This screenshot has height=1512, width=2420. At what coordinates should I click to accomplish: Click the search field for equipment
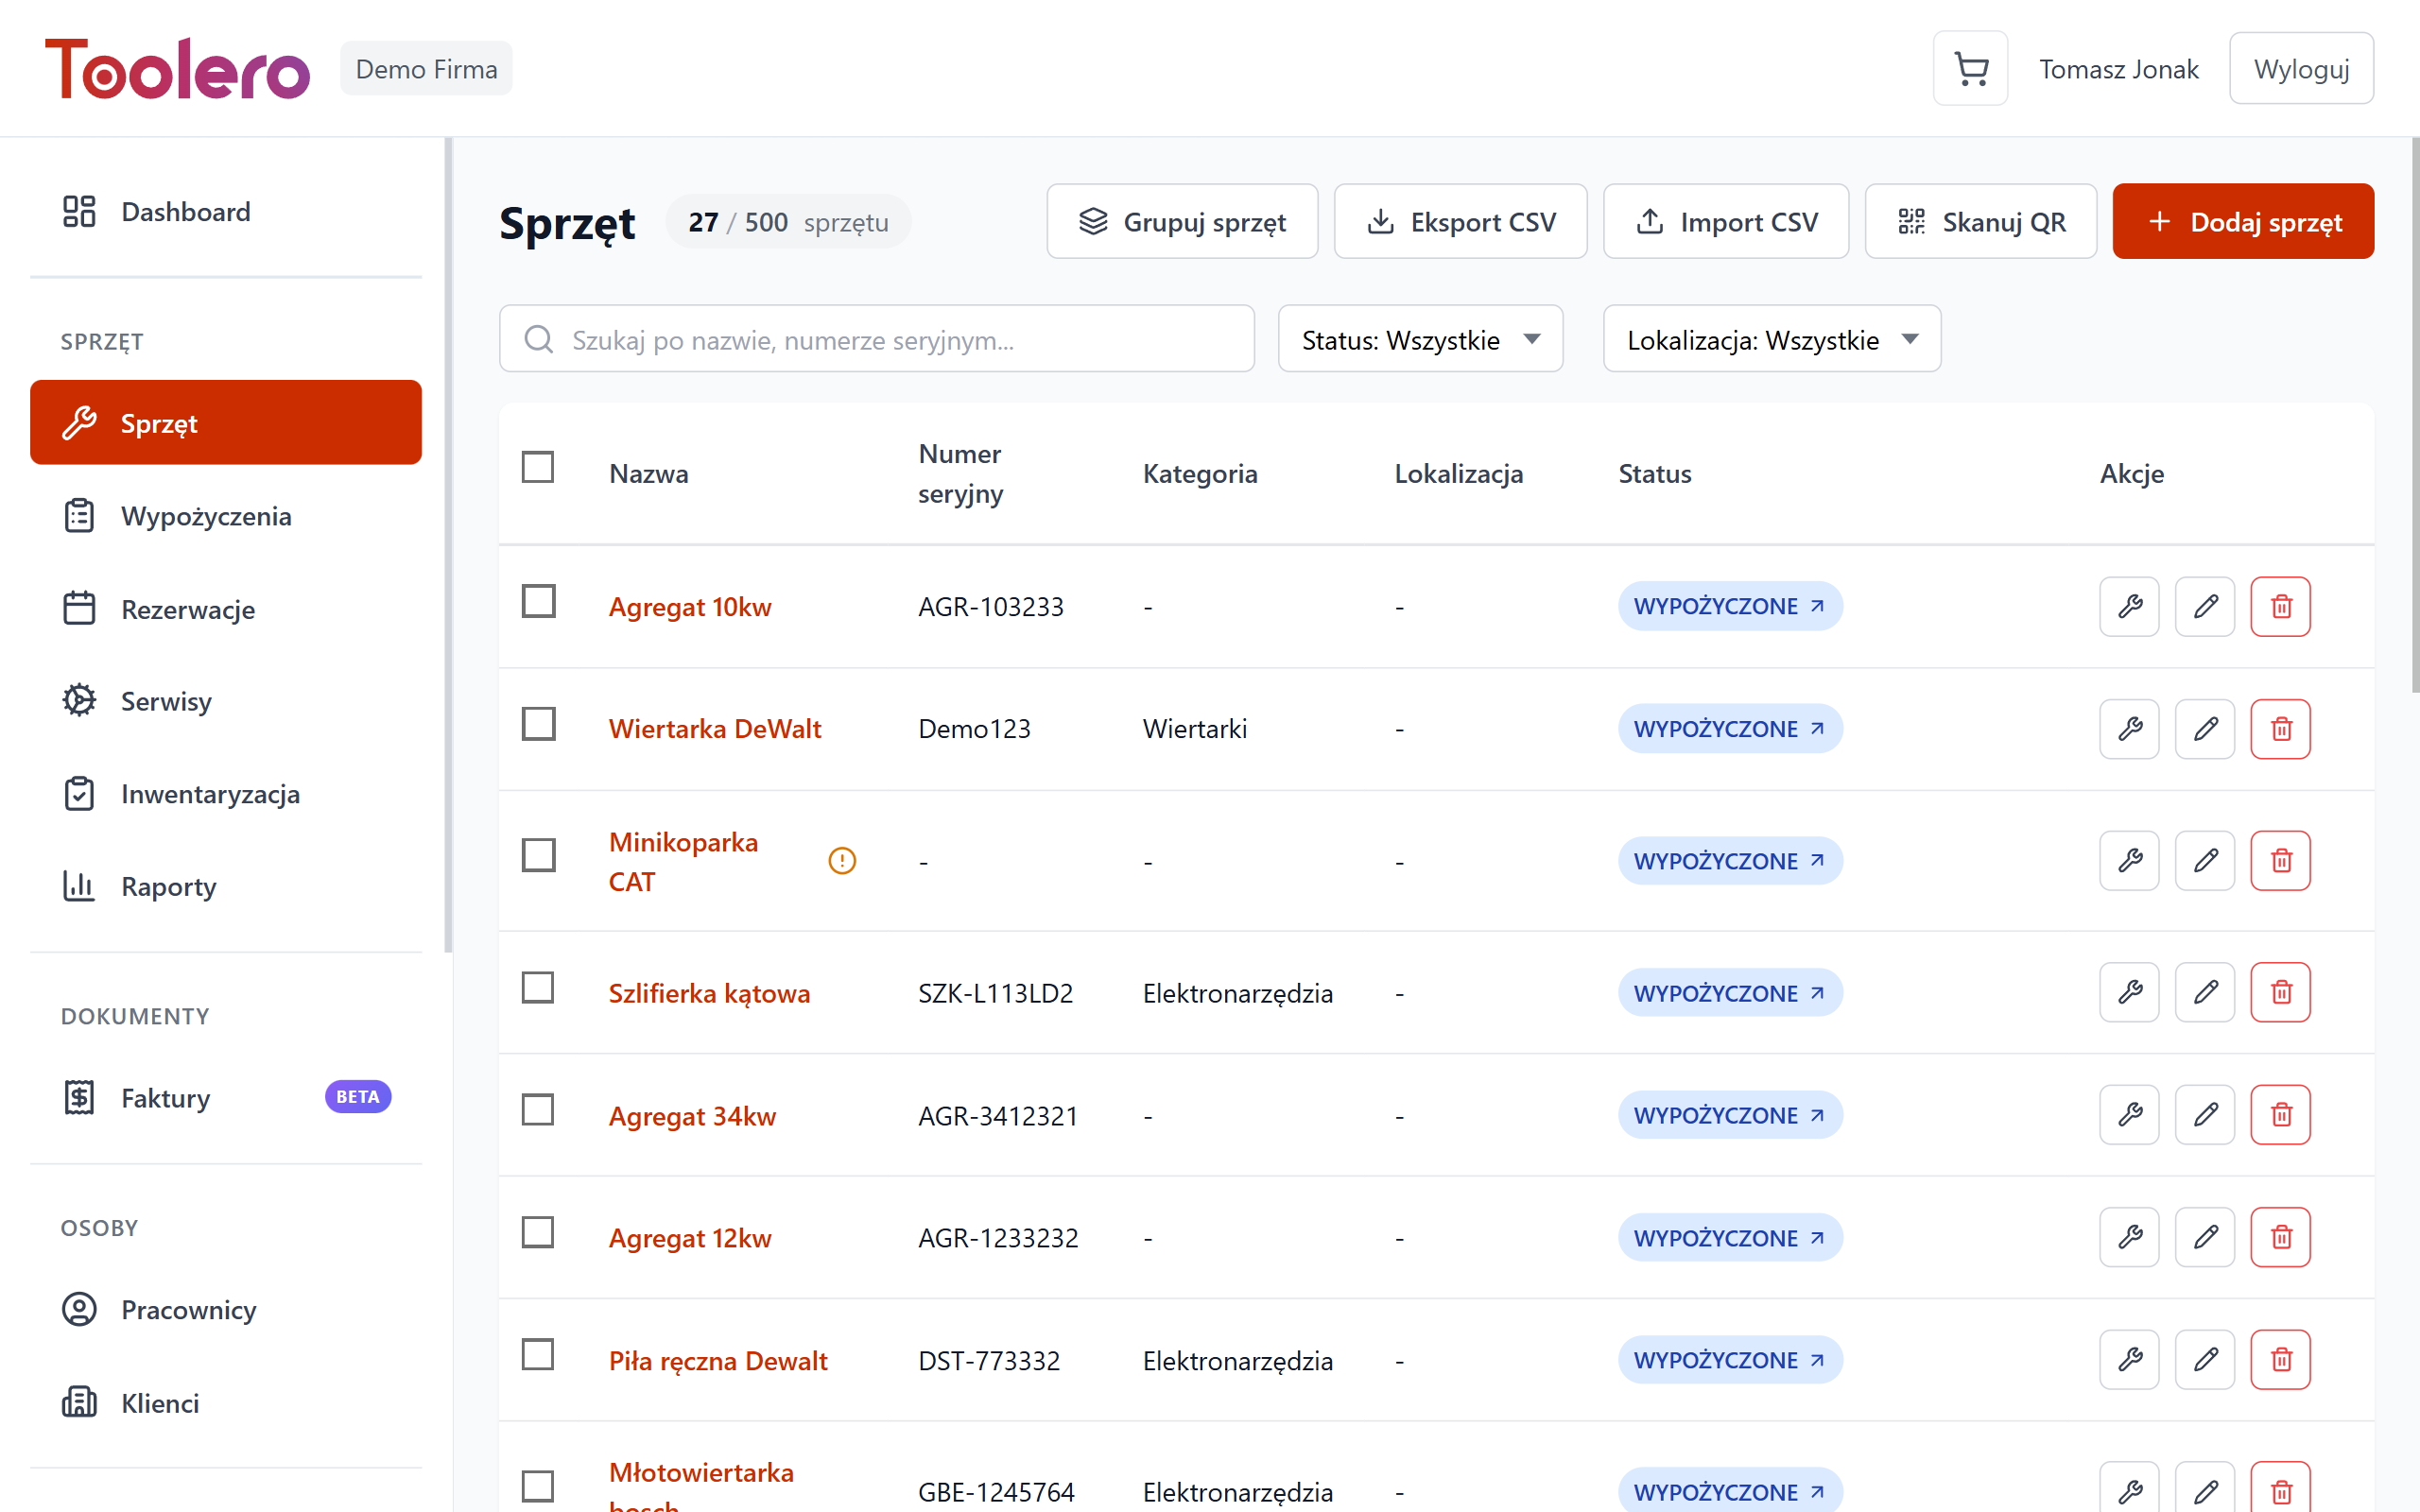(x=876, y=338)
